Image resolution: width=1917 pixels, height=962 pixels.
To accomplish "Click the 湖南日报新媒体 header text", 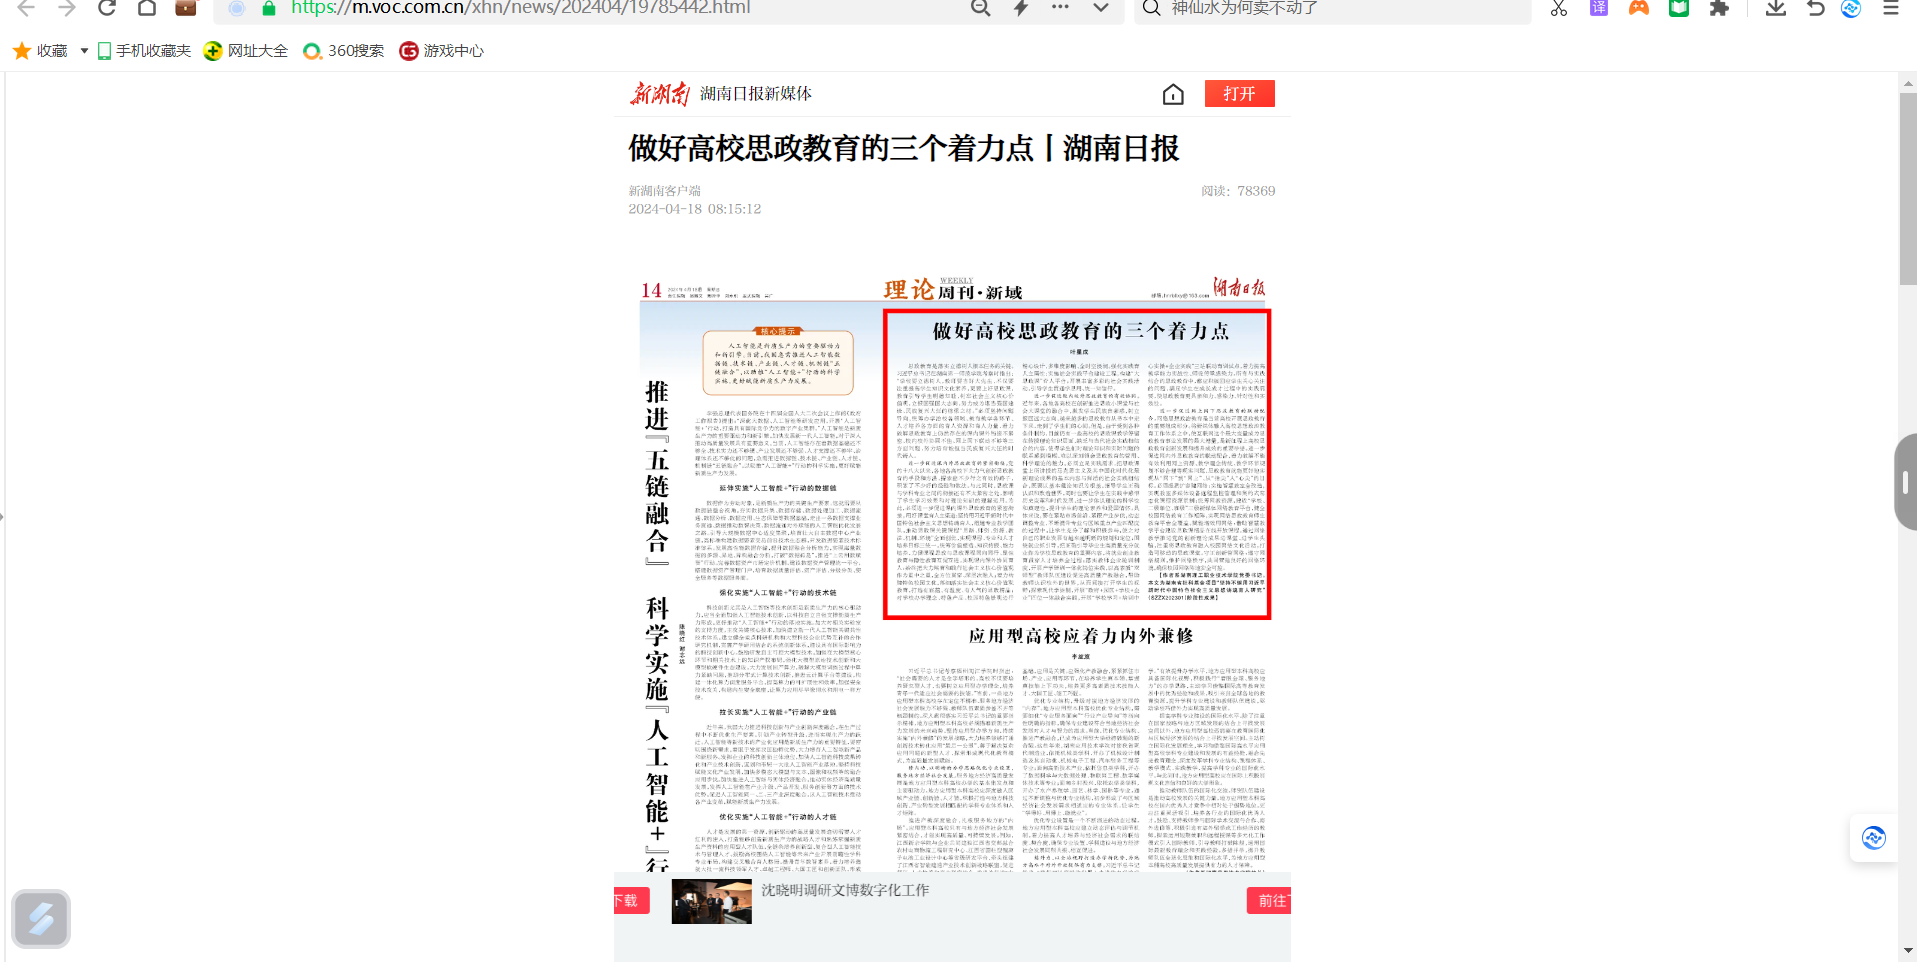I will (x=756, y=94).
